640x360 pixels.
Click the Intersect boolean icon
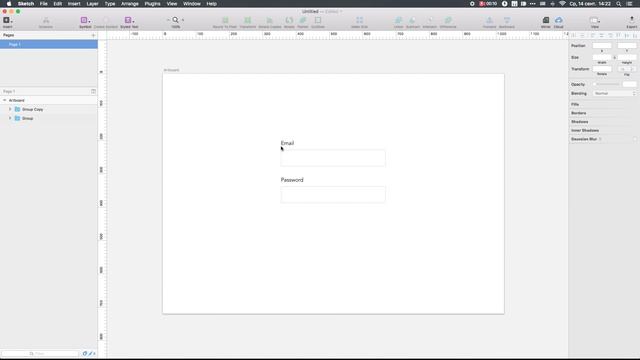tap(430, 20)
